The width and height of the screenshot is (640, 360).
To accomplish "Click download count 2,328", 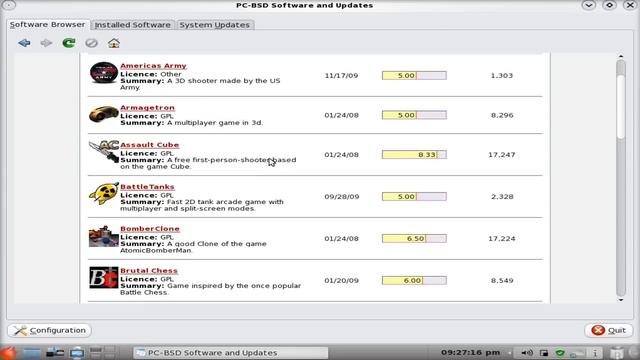I will click(x=502, y=197).
